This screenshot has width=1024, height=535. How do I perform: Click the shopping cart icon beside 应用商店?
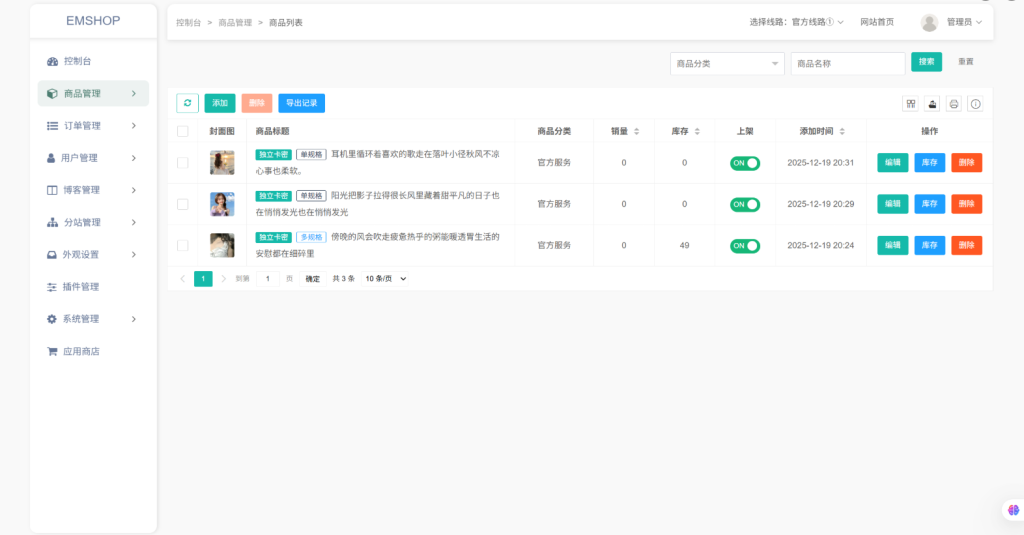point(52,351)
